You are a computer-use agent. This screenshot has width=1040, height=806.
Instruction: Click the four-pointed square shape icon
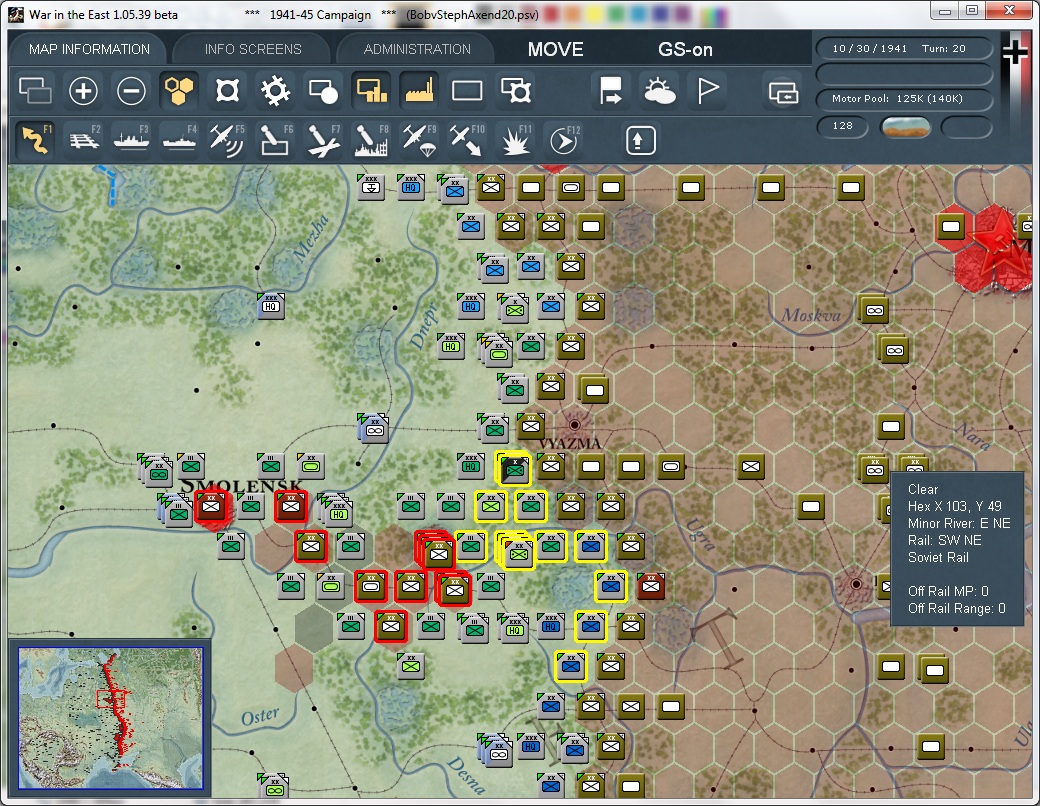pyautogui.click(x=228, y=90)
